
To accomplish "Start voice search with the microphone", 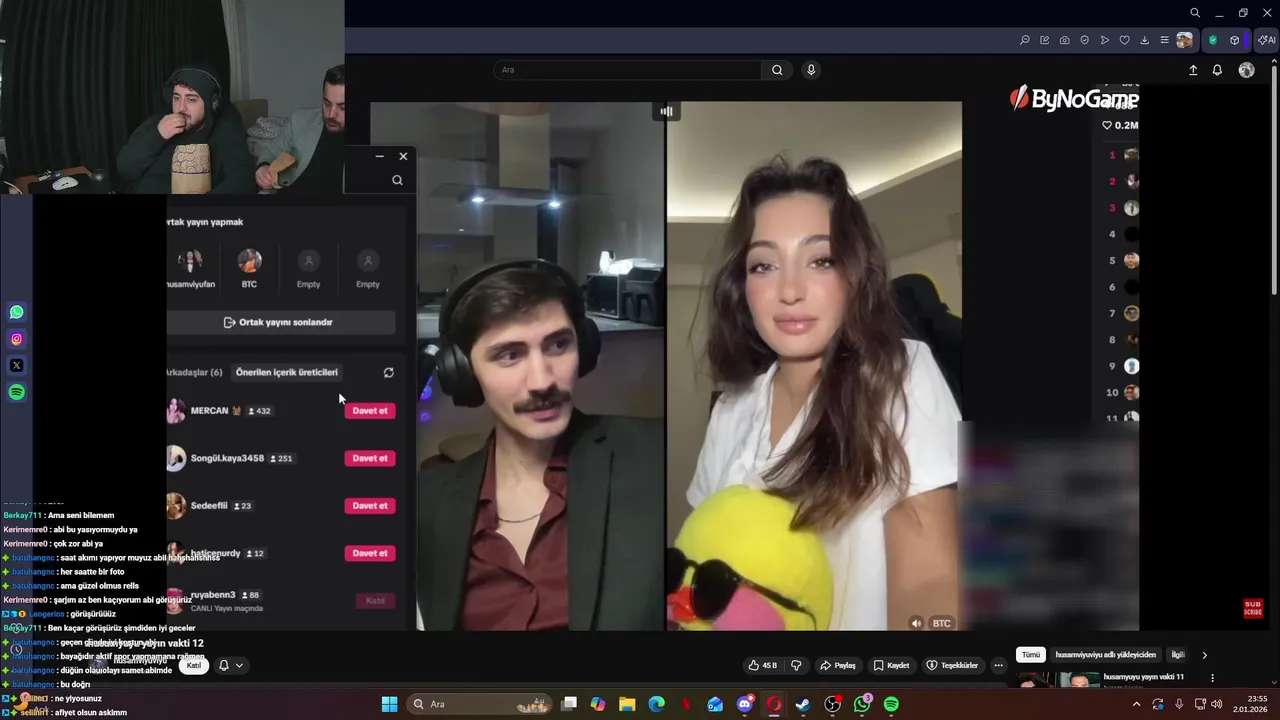I will point(811,70).
